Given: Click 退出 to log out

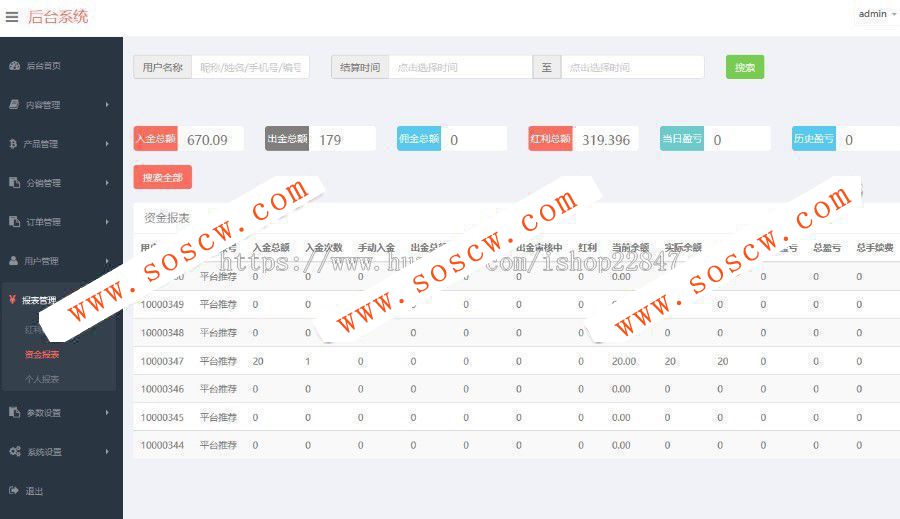Looking at the screenshot, I should click(x=34, y=491).
